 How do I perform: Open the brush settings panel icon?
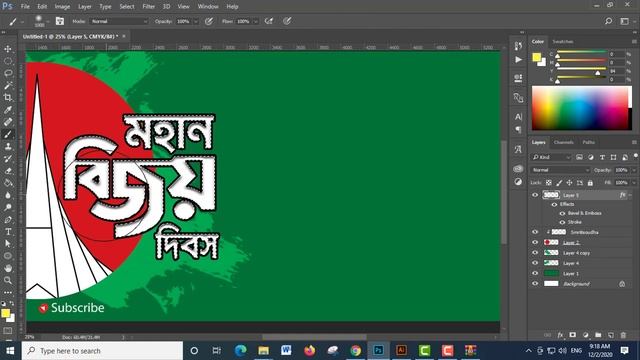[x=60, y=21]
